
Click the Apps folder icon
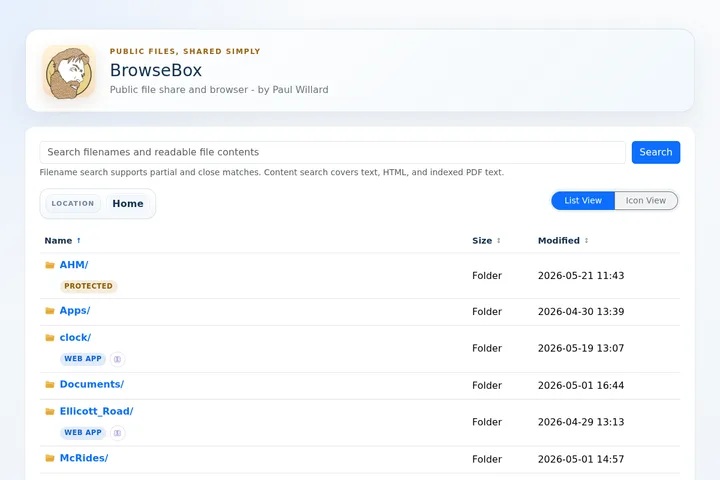(50, 311)
